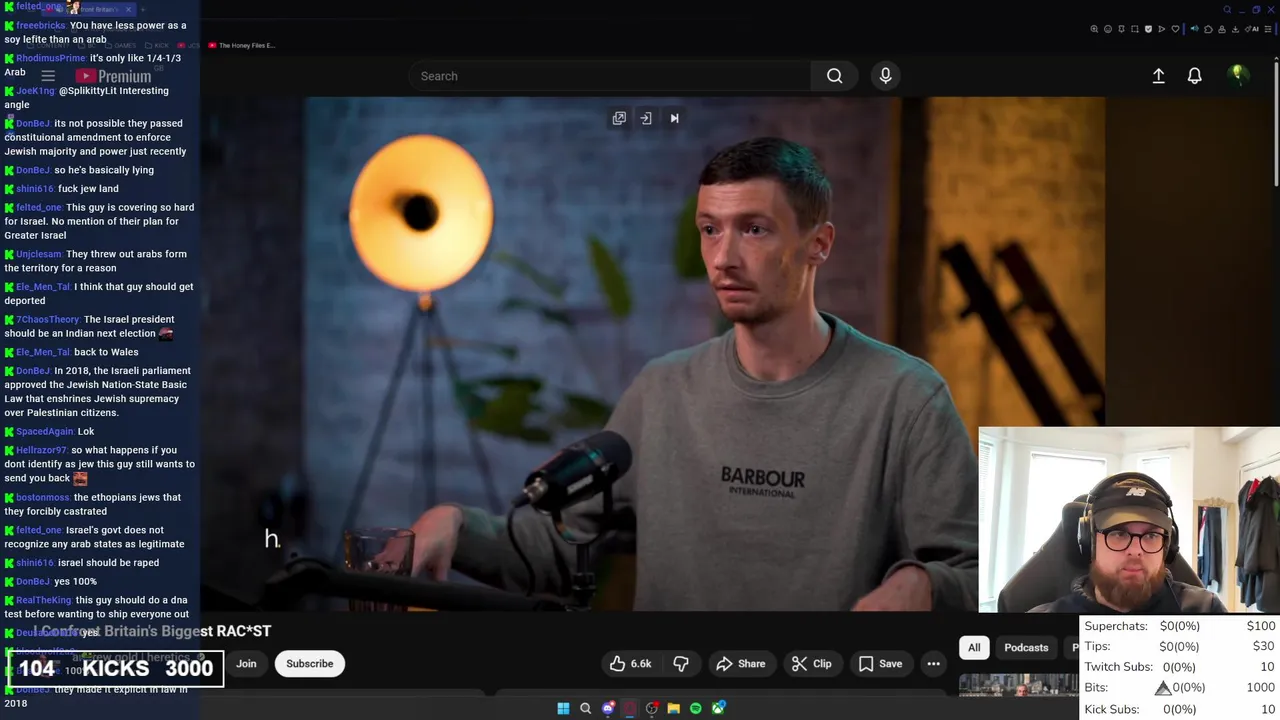The height and width of the screenshot is (720, 1280).
Task: Open the YouTube account avatar menu
Action: (x=1237, y=75)
